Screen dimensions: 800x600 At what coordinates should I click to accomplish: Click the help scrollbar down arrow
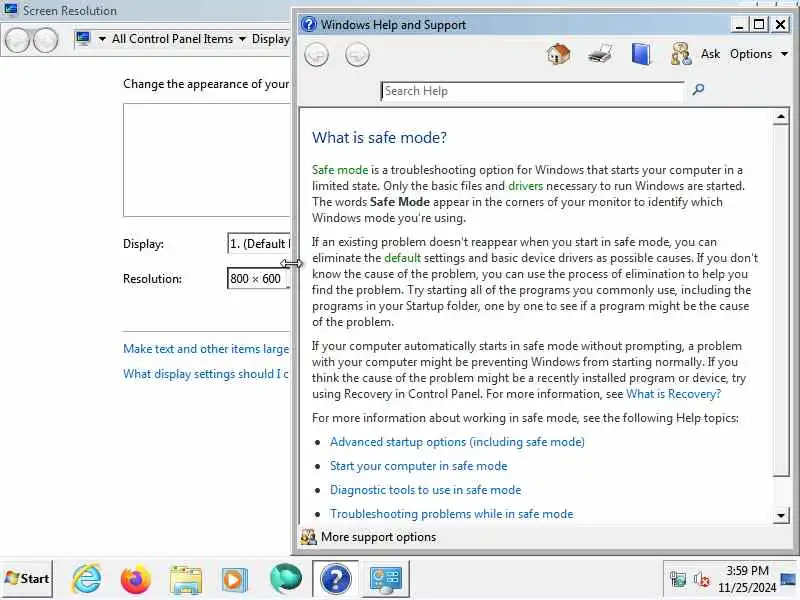pyautogui.click(x=781, y=515)
